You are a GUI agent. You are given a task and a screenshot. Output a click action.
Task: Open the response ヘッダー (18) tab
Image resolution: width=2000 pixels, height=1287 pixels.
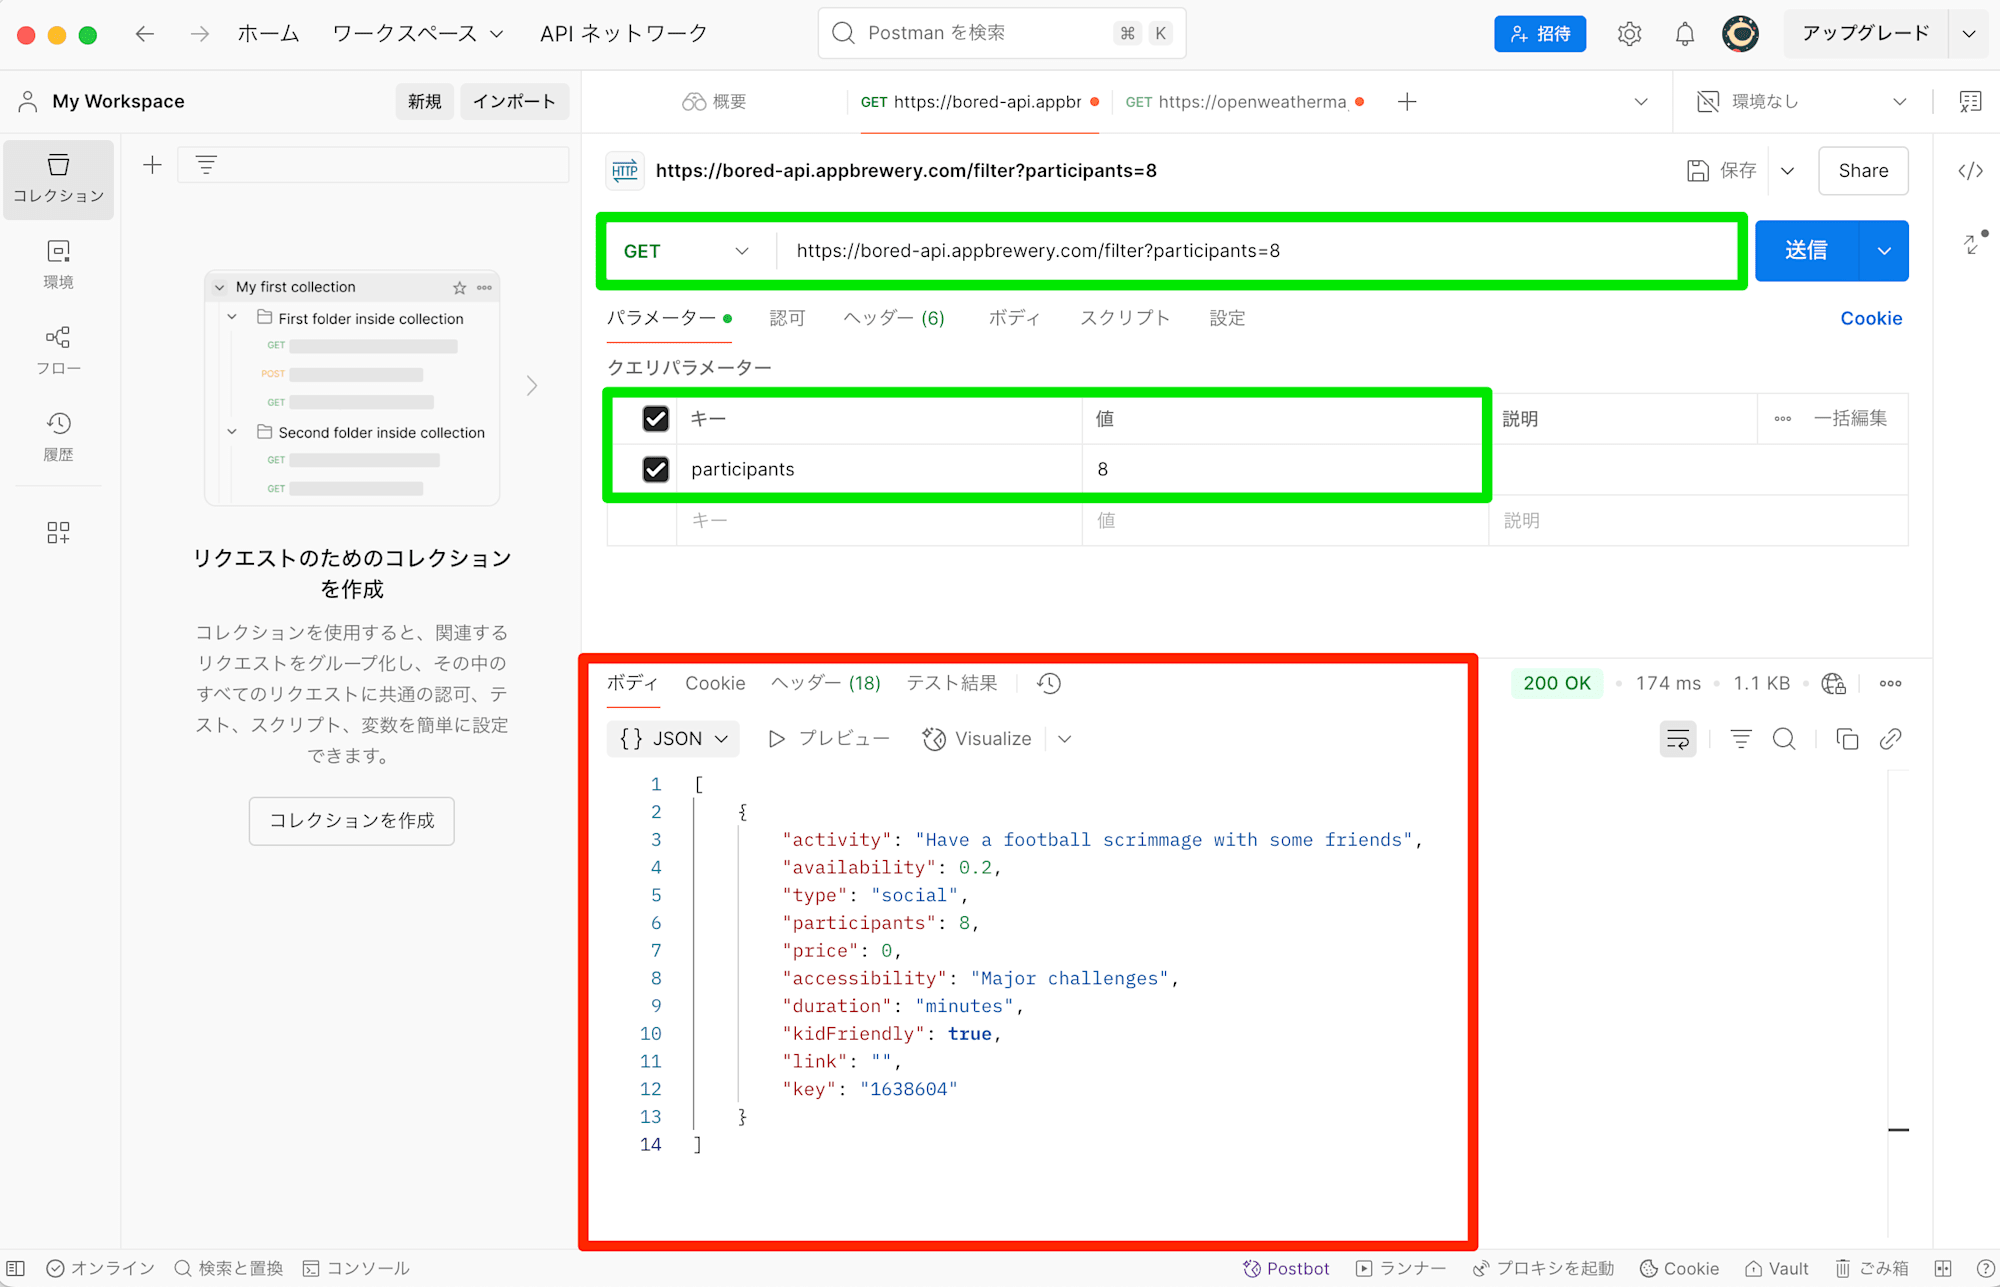825,684
